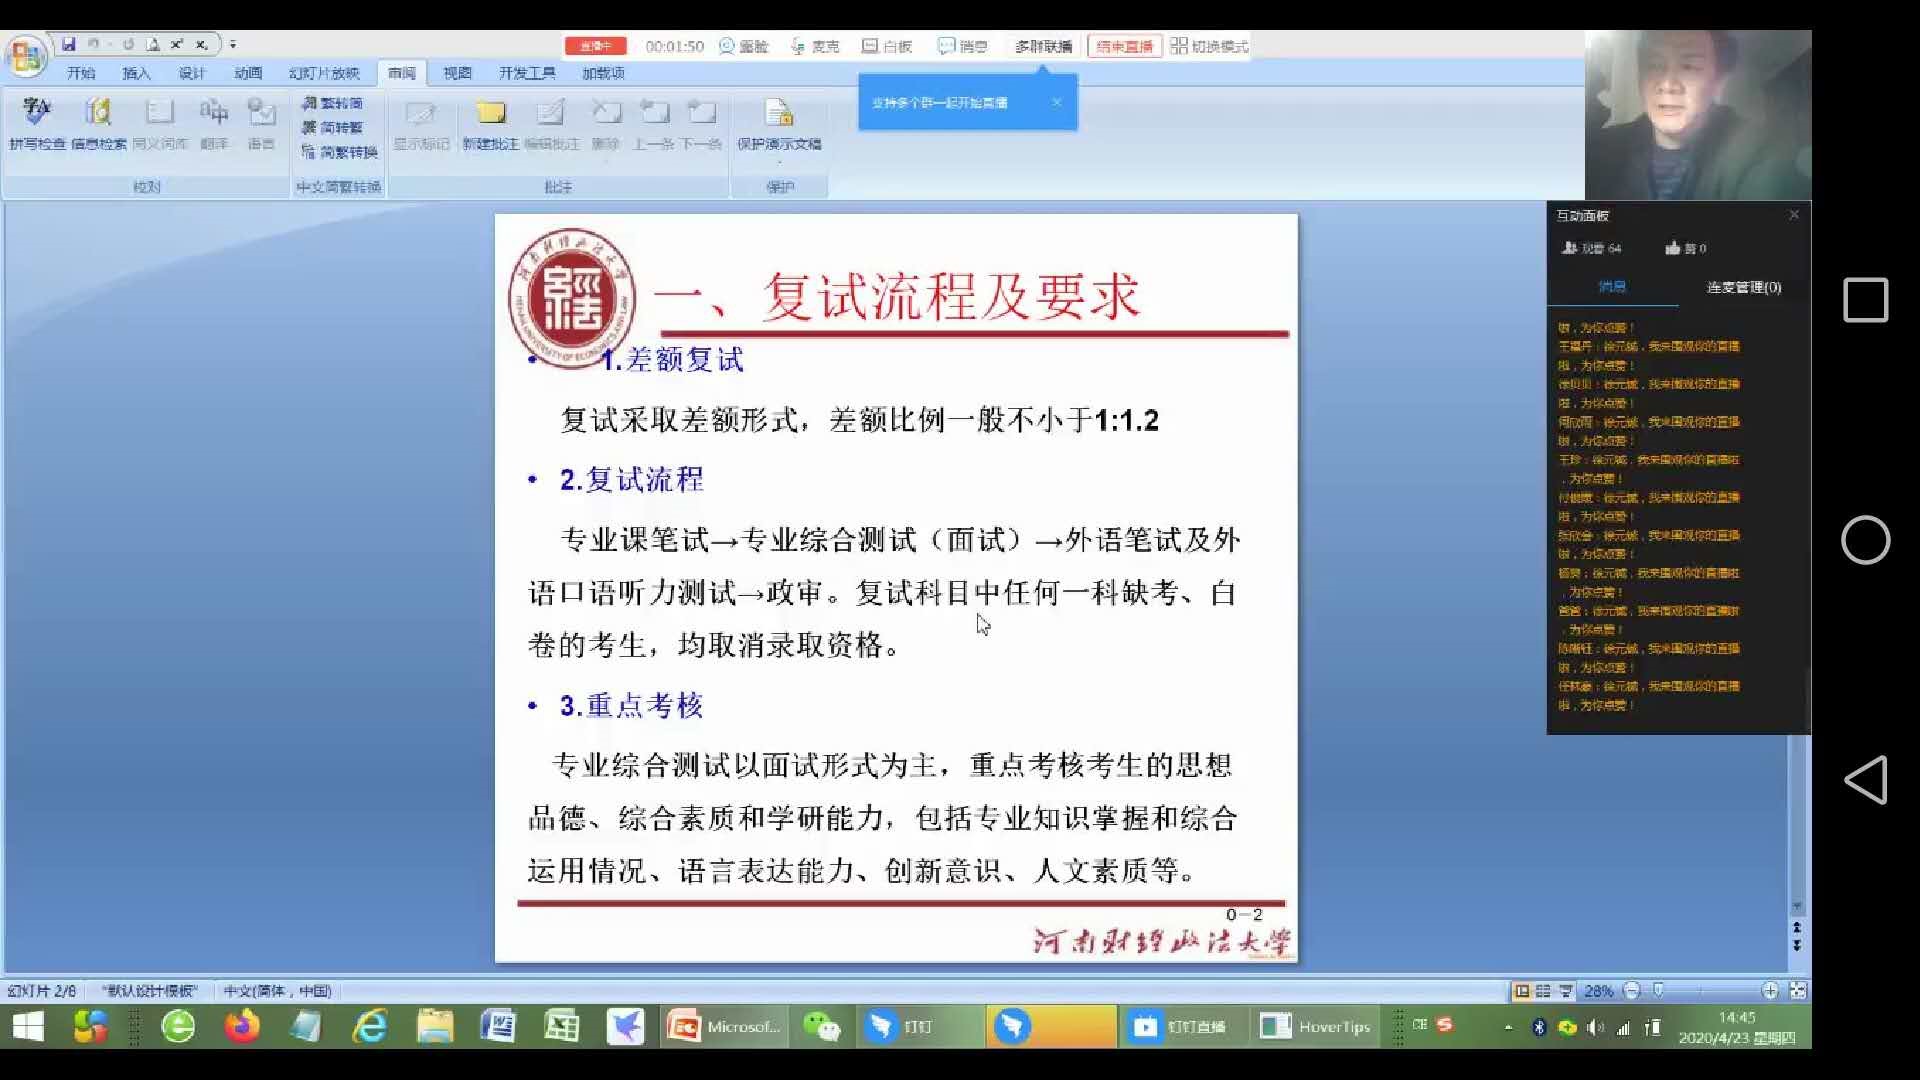This screenshot has width=1920, height=1080.
Task: Toggle normal view button in status bar
Action: 1522,991
